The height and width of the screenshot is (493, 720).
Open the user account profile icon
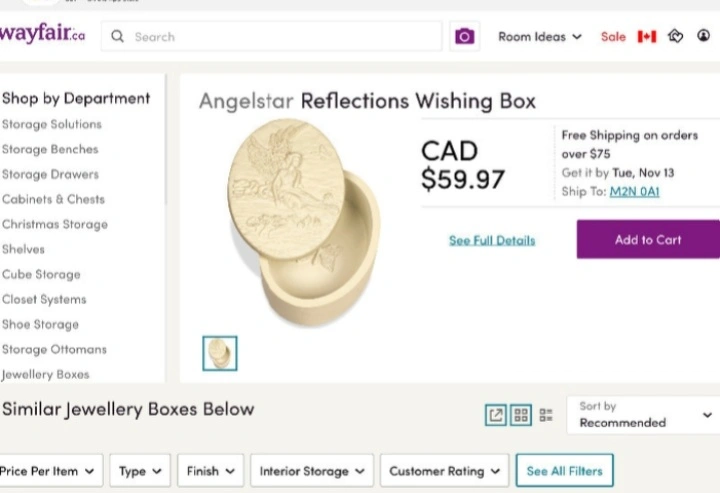point(704,37)
